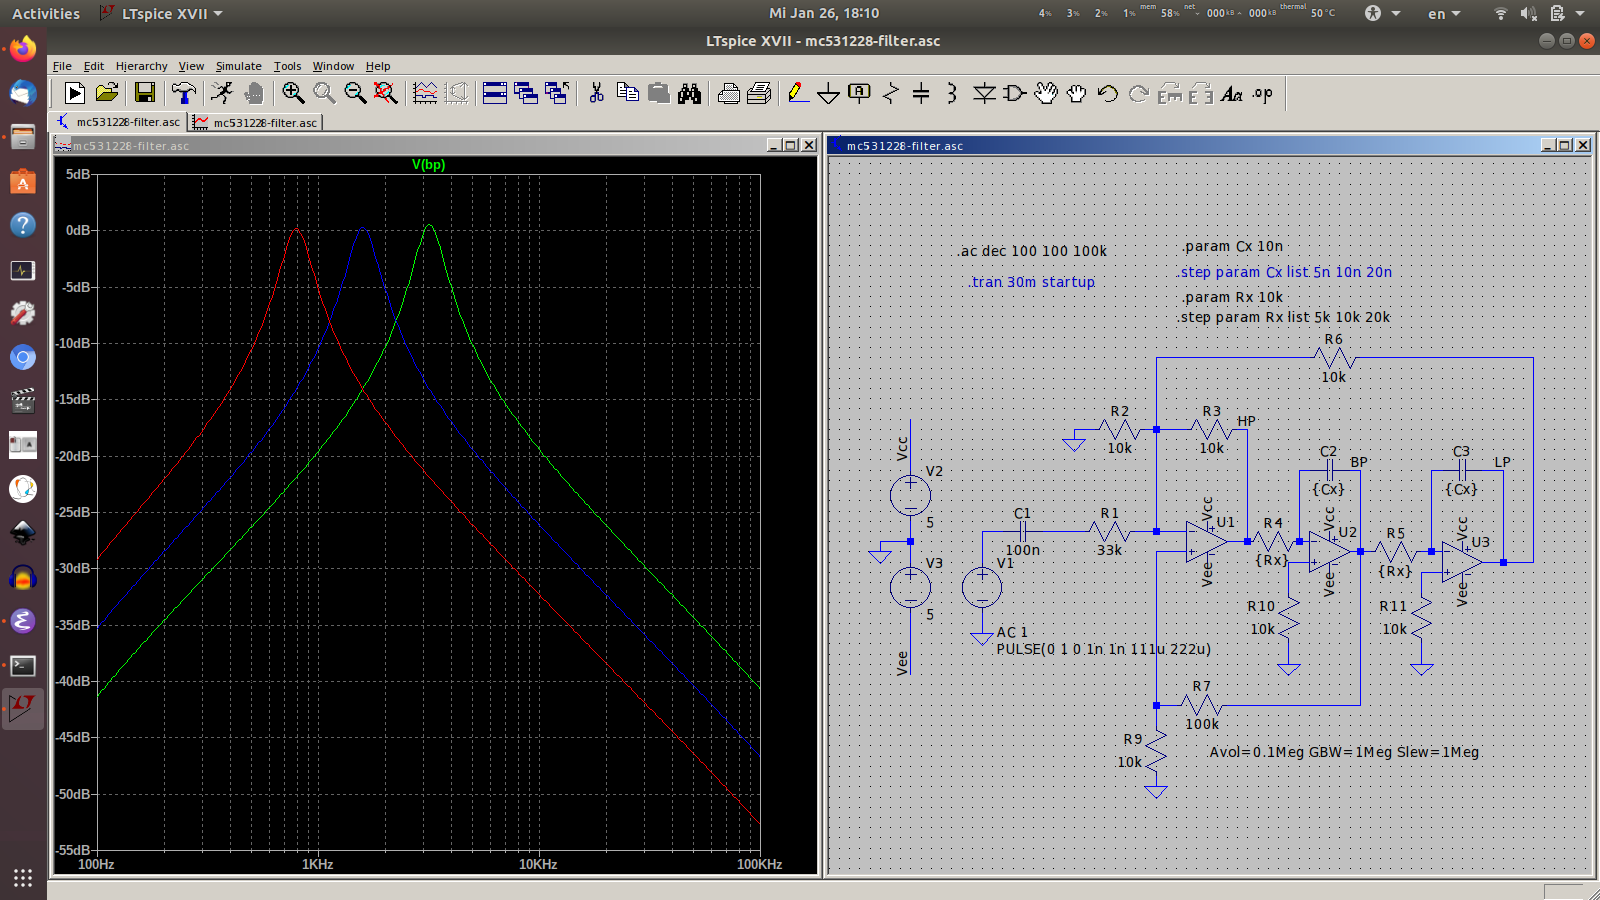Place a Ground symbol tool
This screenshot has width=1600, height=900.
tap(828, 93)
